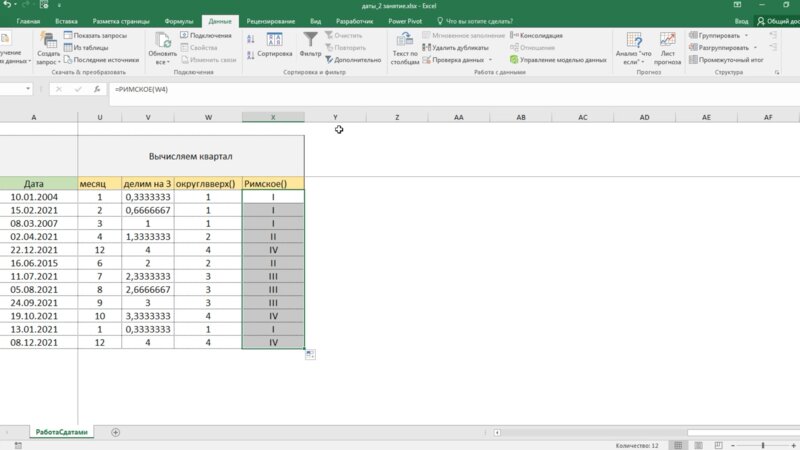Sort ascending with the A-to-Z icon
The image size is (800, 450).
(x=251, y=39)
